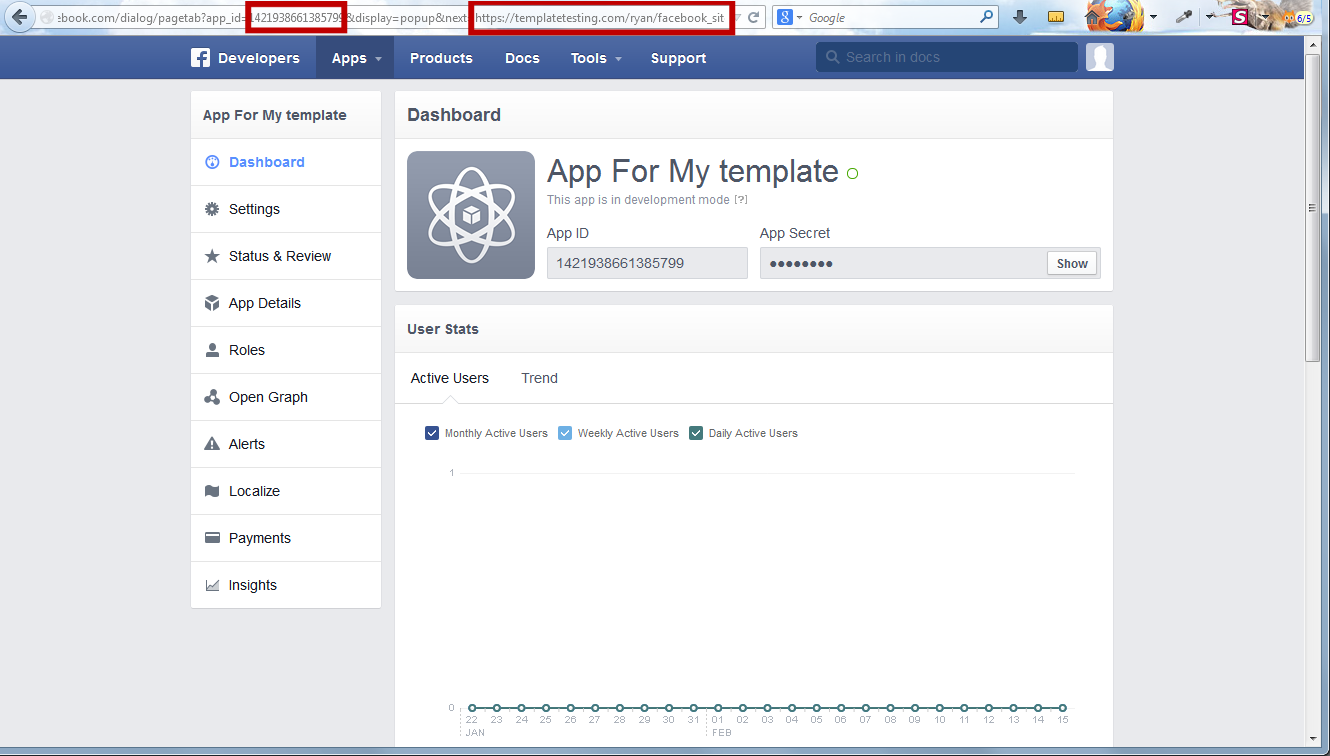
Task: Click the Developers header link
Action: click(x=259, y=58)
